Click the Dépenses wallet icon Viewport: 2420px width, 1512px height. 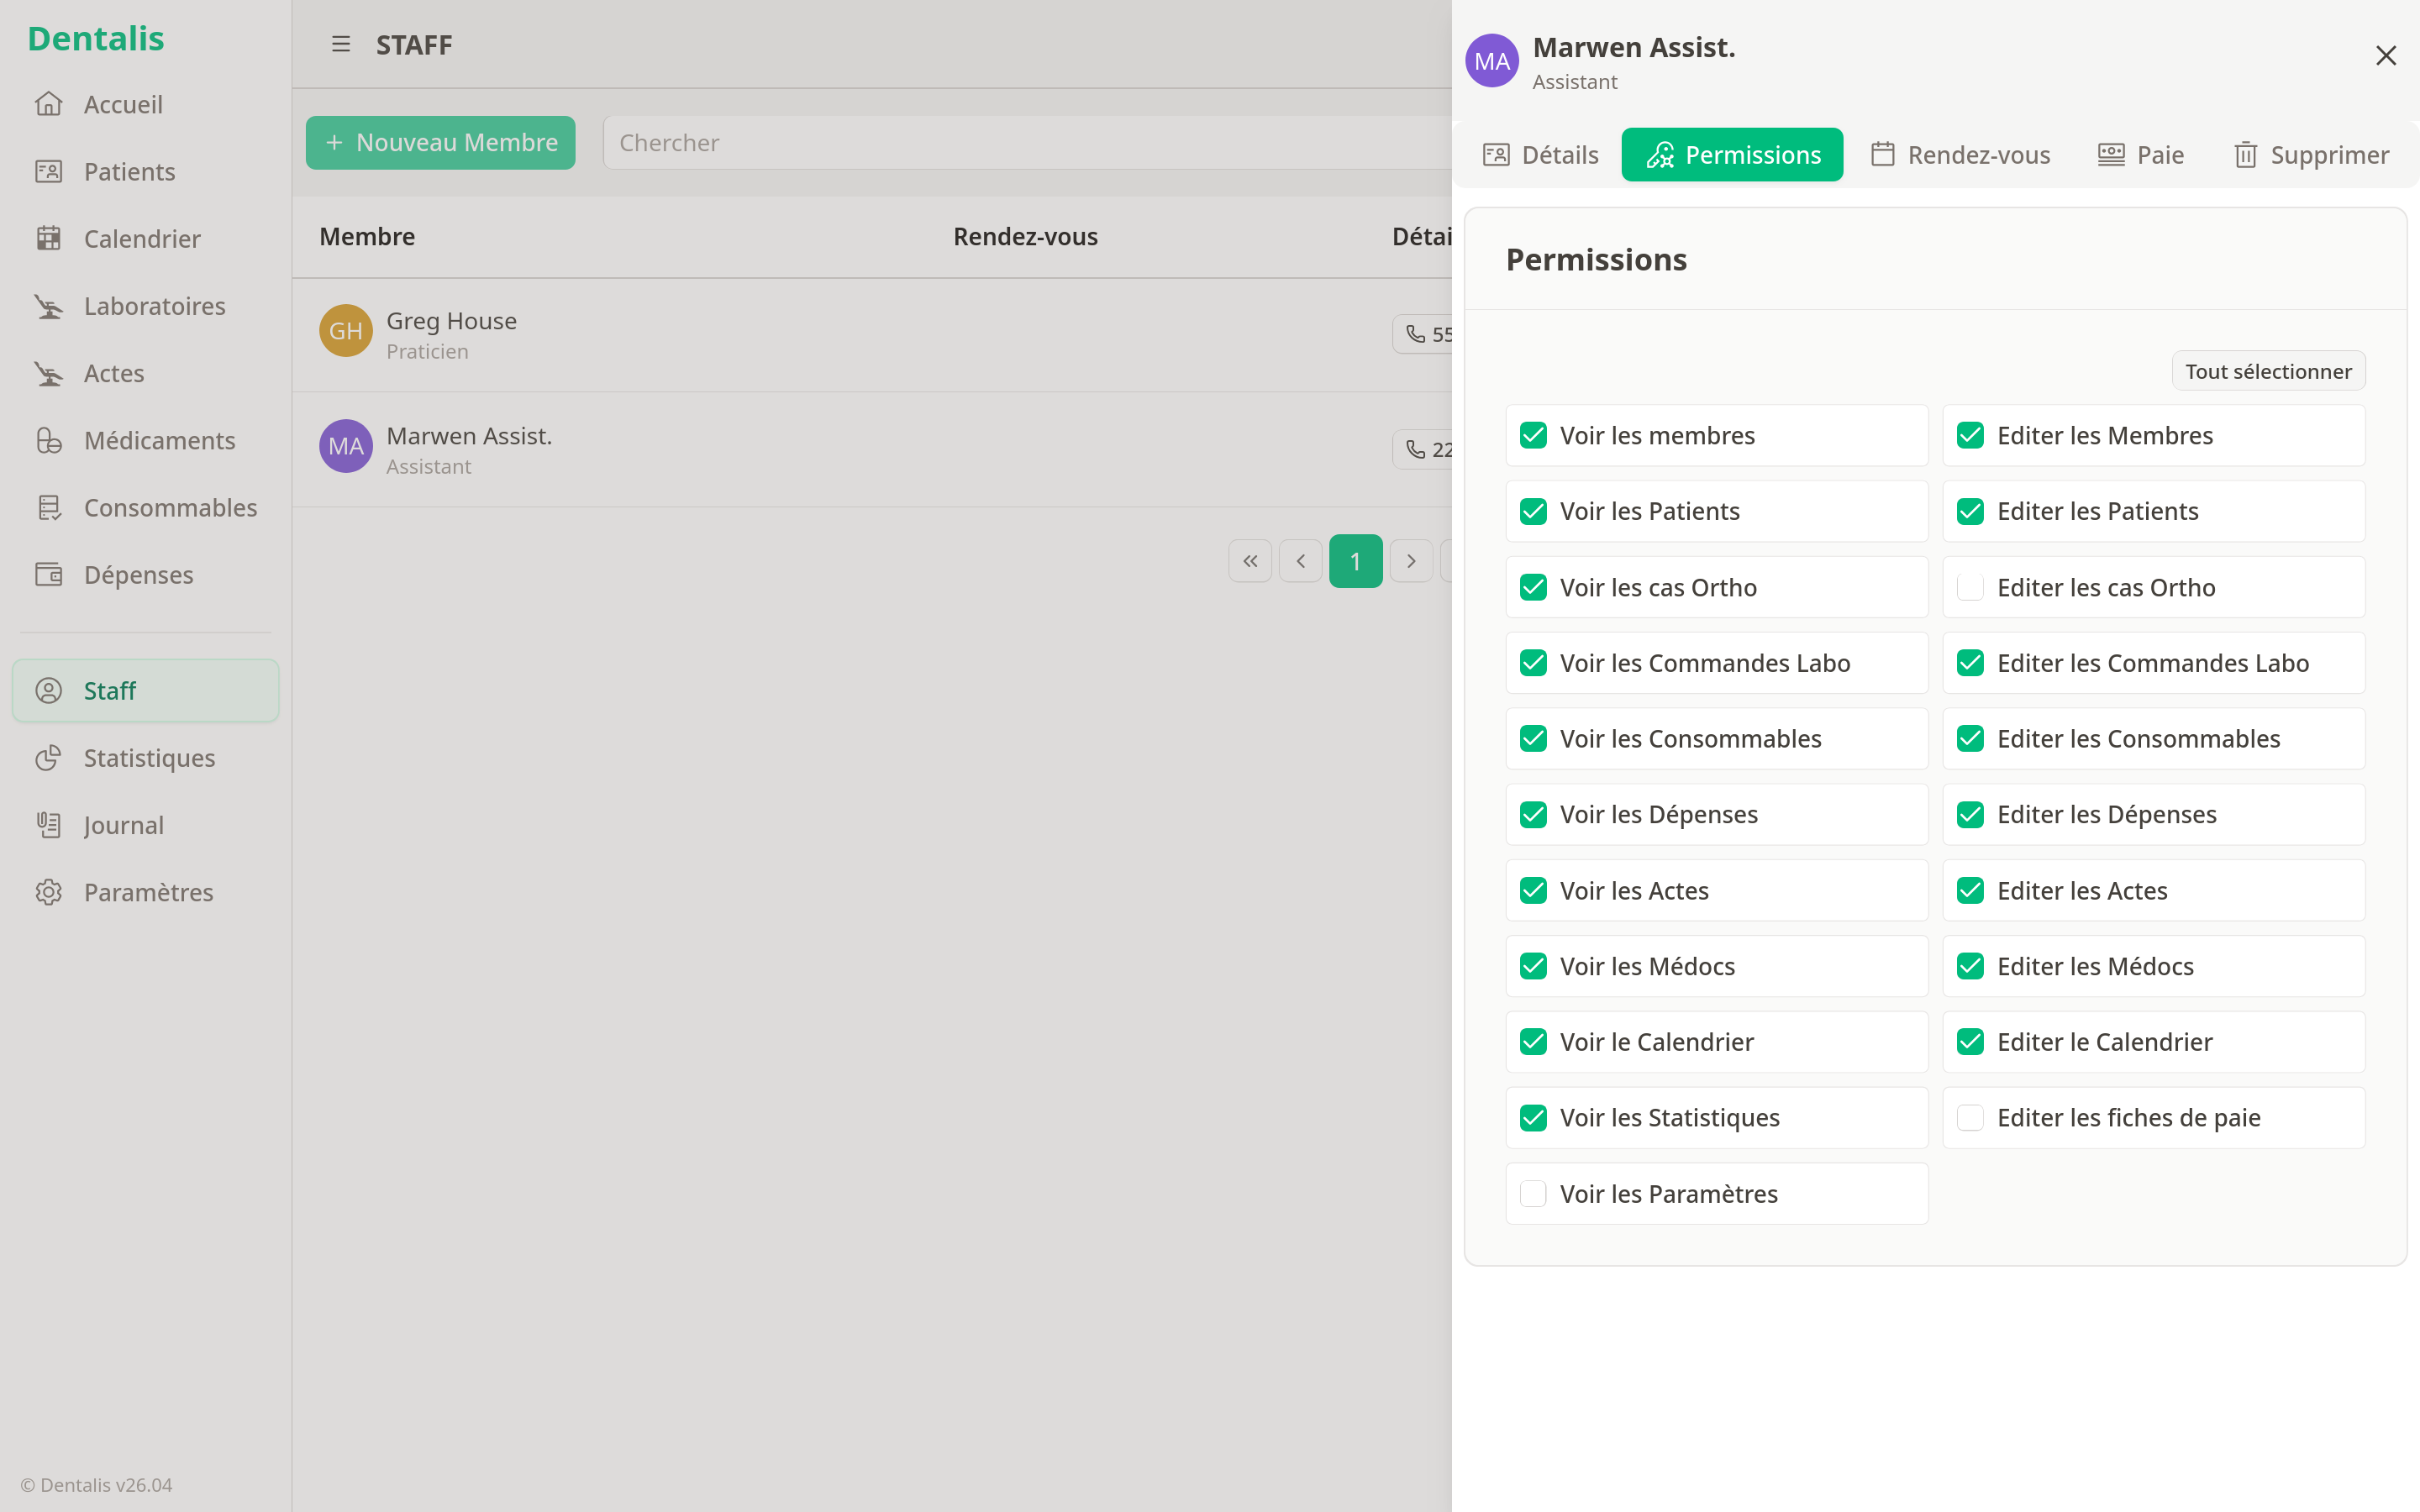[48, 575]
